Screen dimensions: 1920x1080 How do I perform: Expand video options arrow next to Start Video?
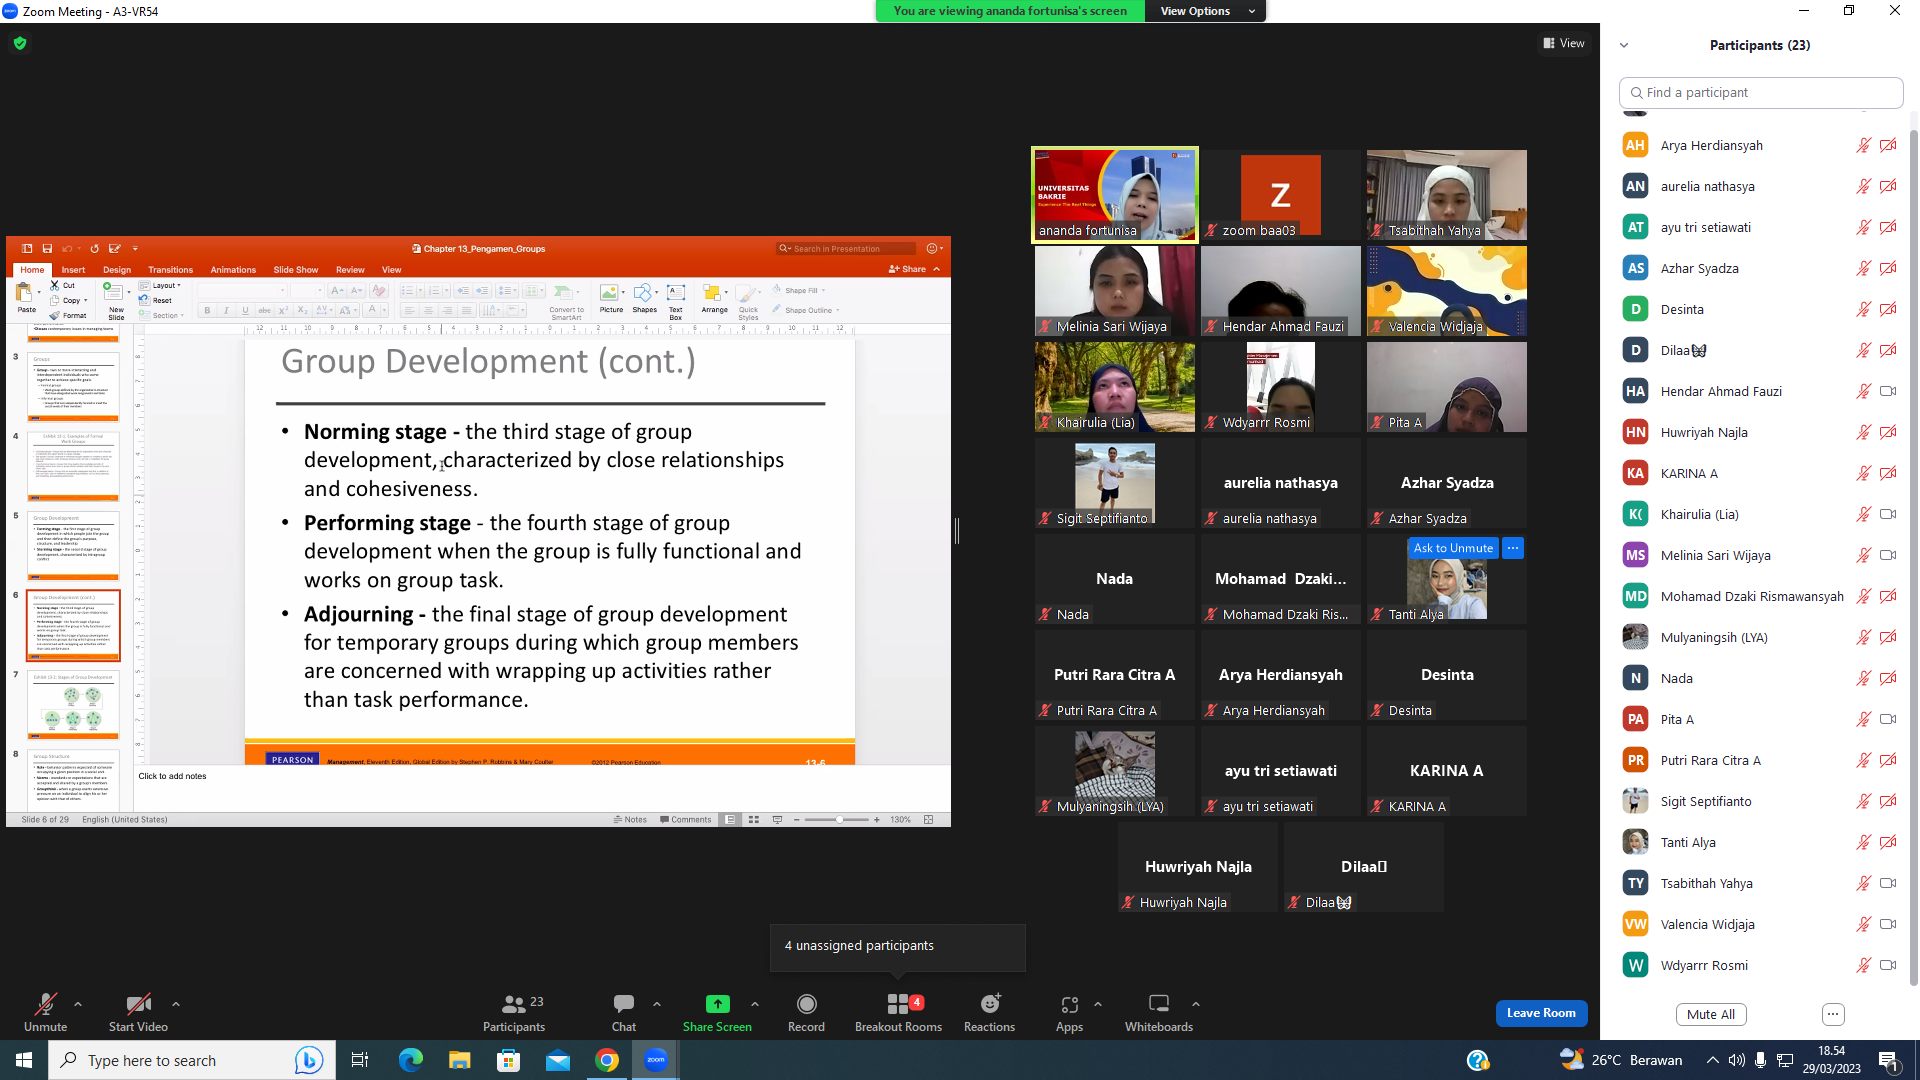pos(176,1004)
